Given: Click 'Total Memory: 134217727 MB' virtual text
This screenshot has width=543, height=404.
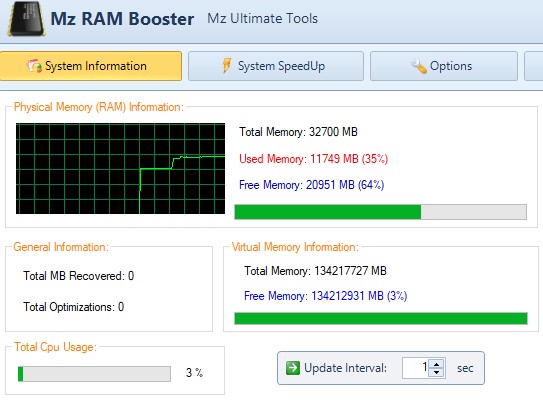Looking at the screenshot, I should (x=315, y=271).
